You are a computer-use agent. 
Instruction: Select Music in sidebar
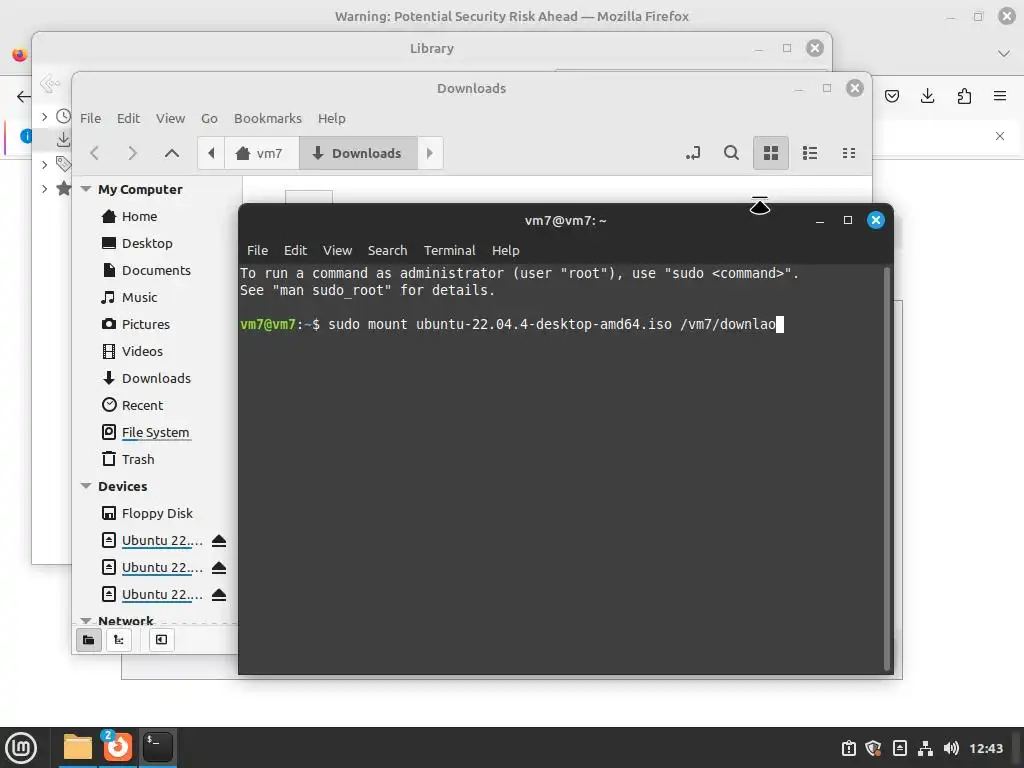coord(139,297)
